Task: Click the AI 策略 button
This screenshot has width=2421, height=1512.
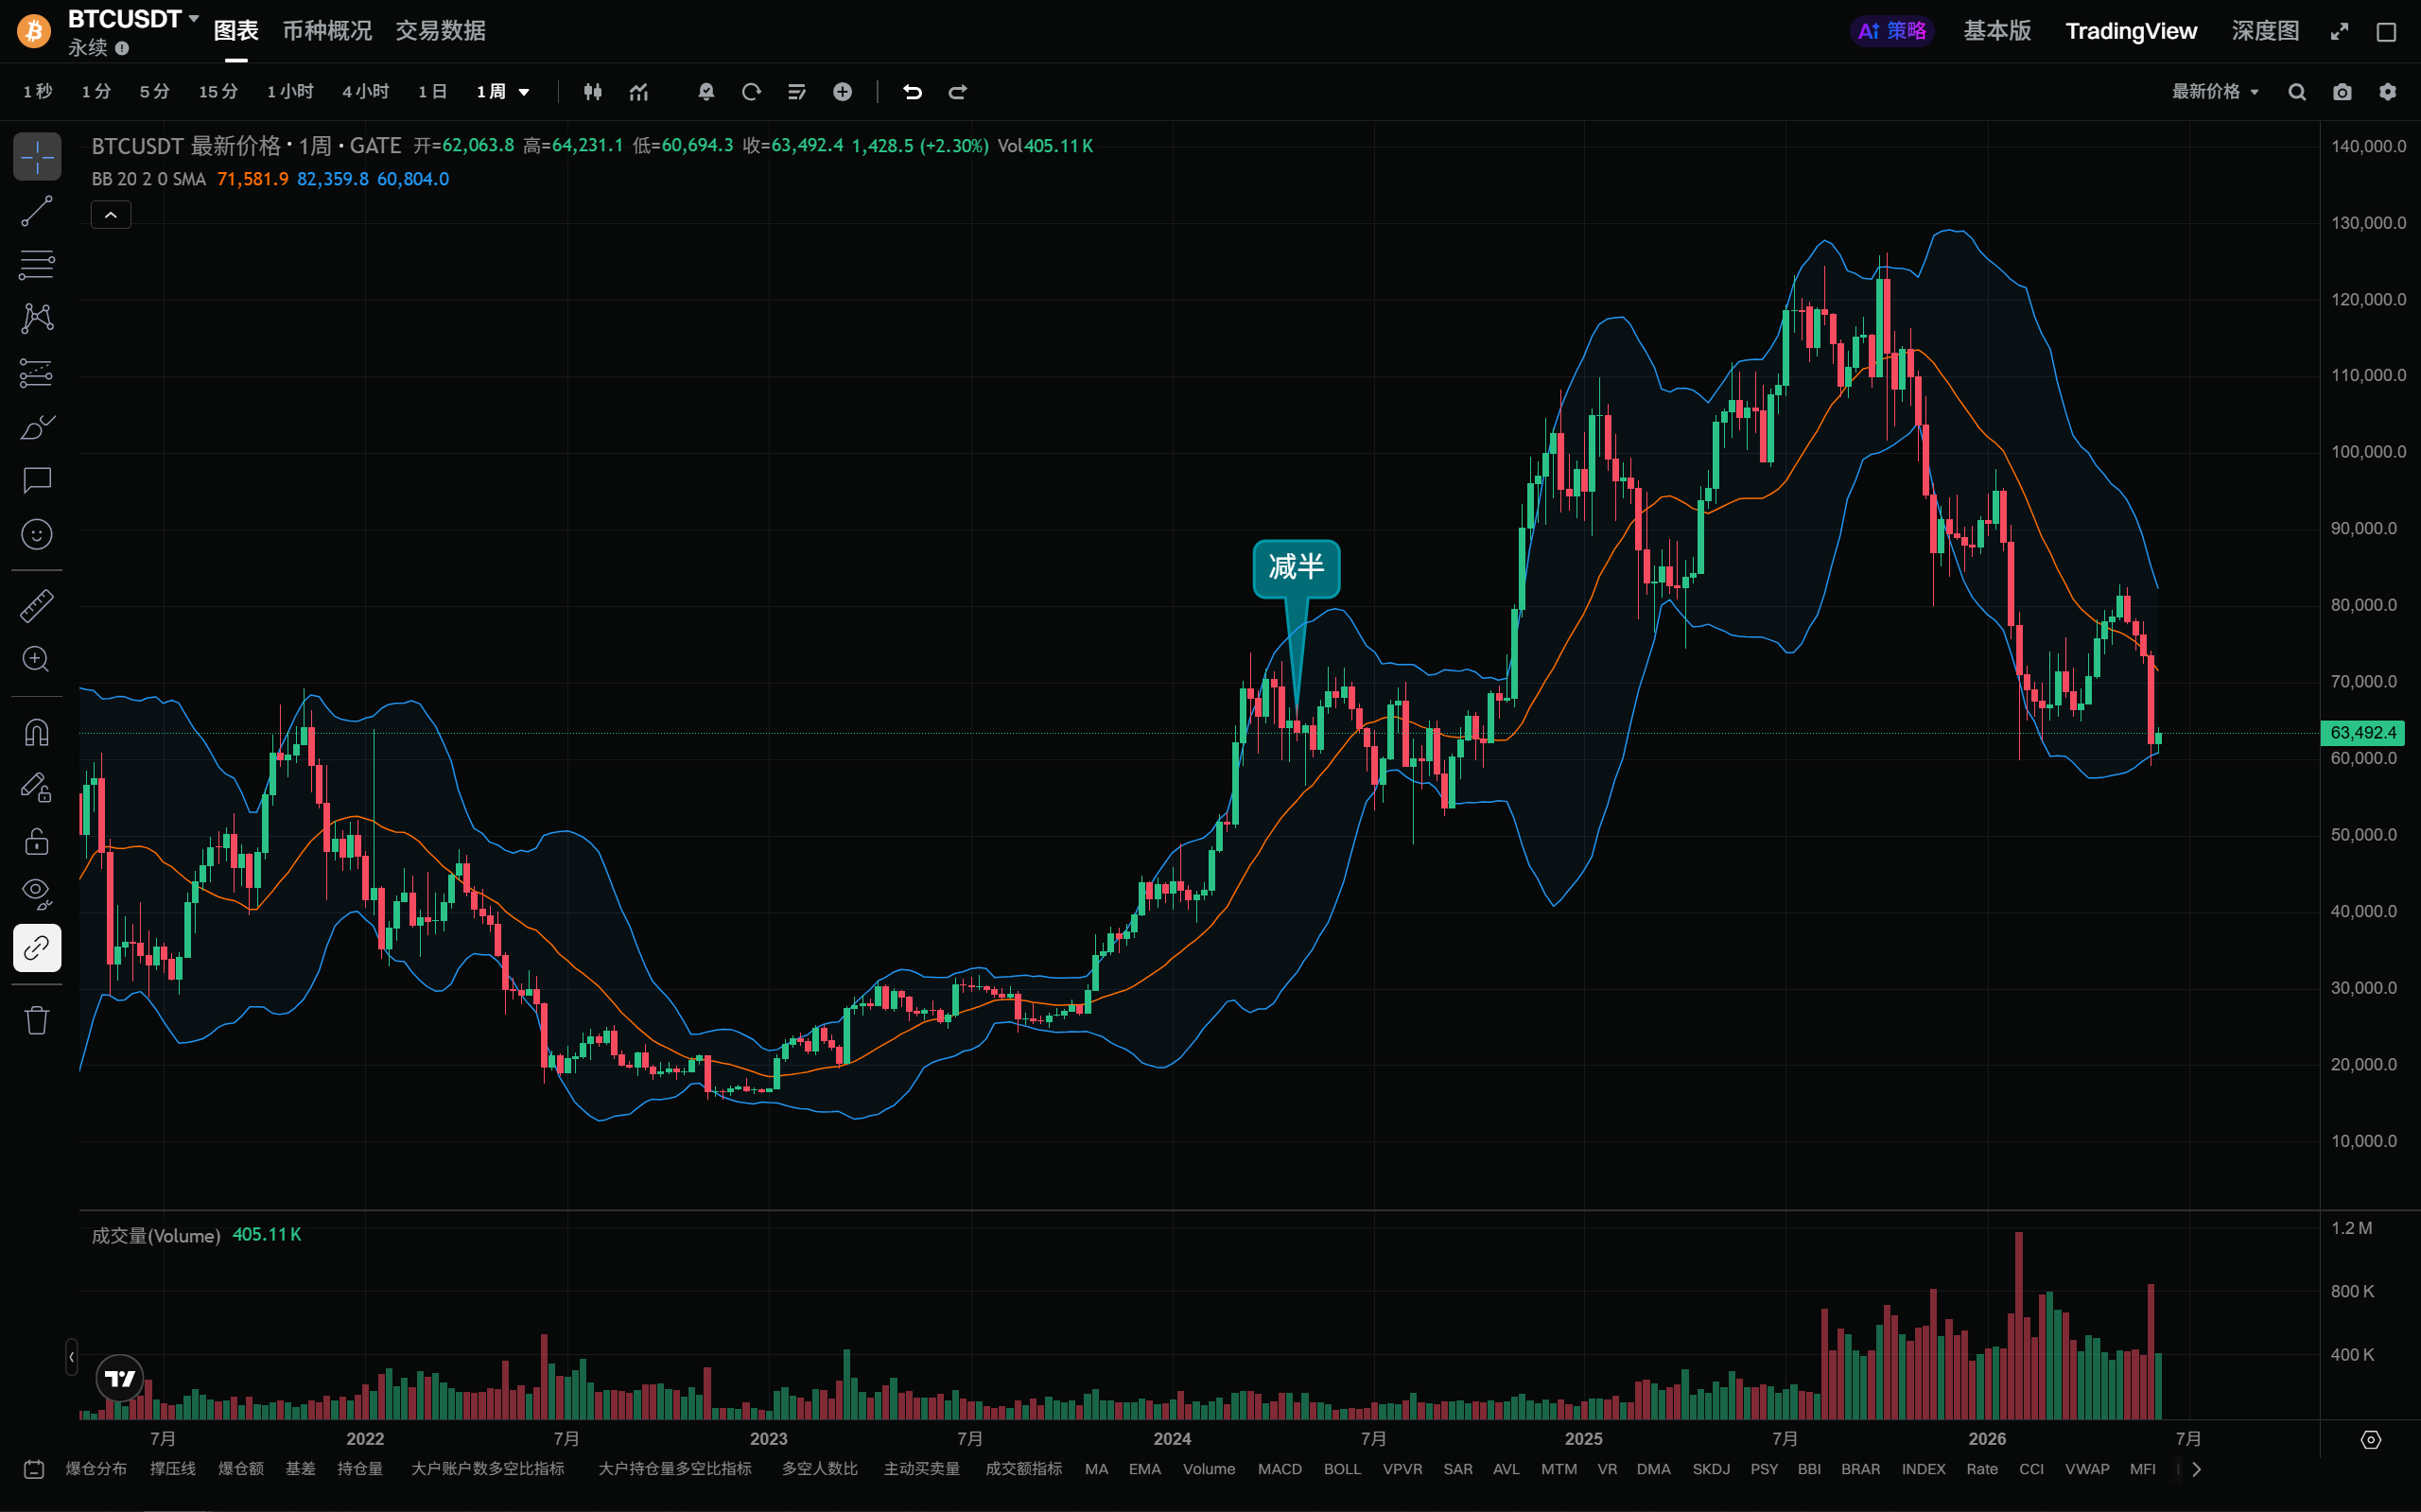Action: tap(1891, 31)
